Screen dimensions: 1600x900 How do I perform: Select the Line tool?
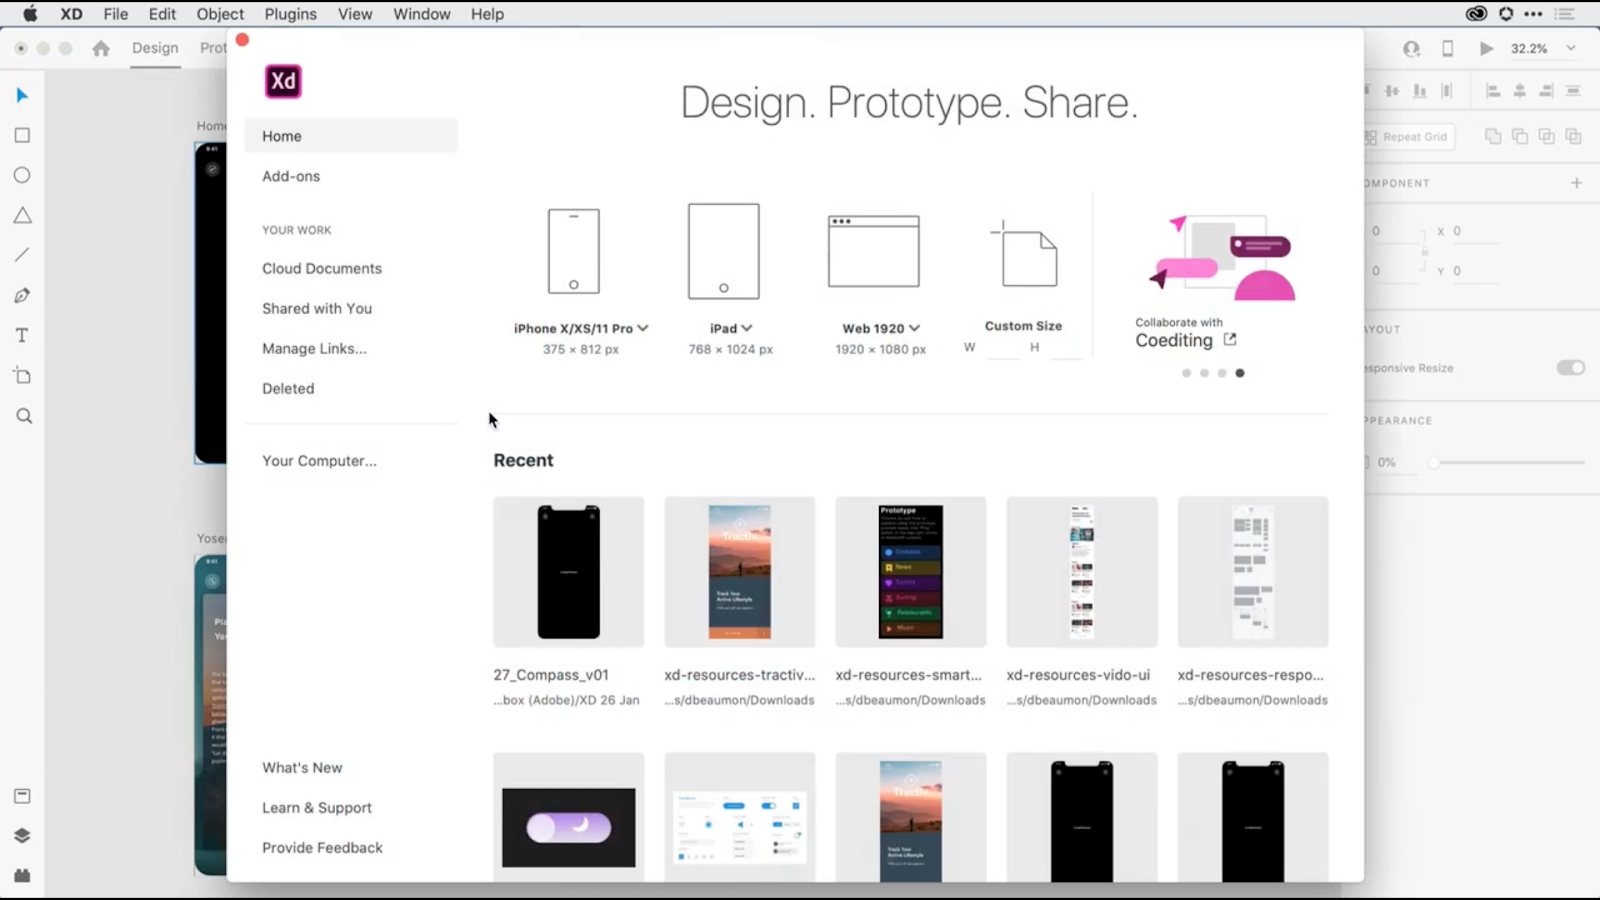coord(22,255)
